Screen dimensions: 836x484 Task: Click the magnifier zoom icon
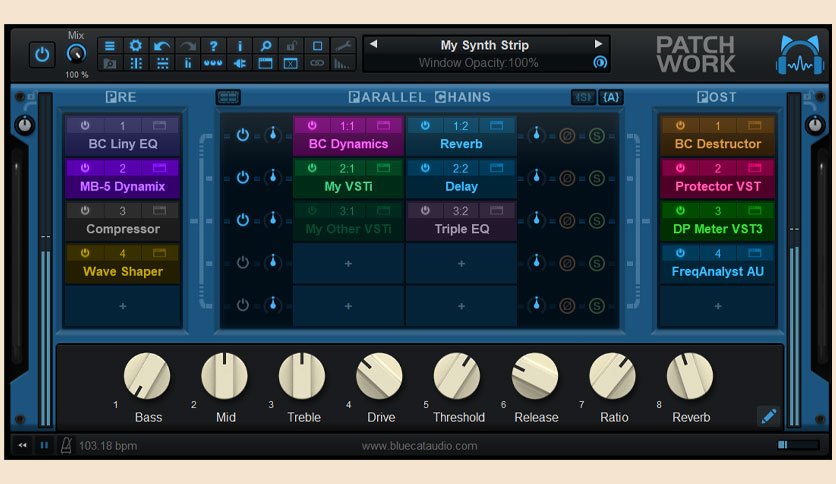pyautogui.click(x=265, y=46)
